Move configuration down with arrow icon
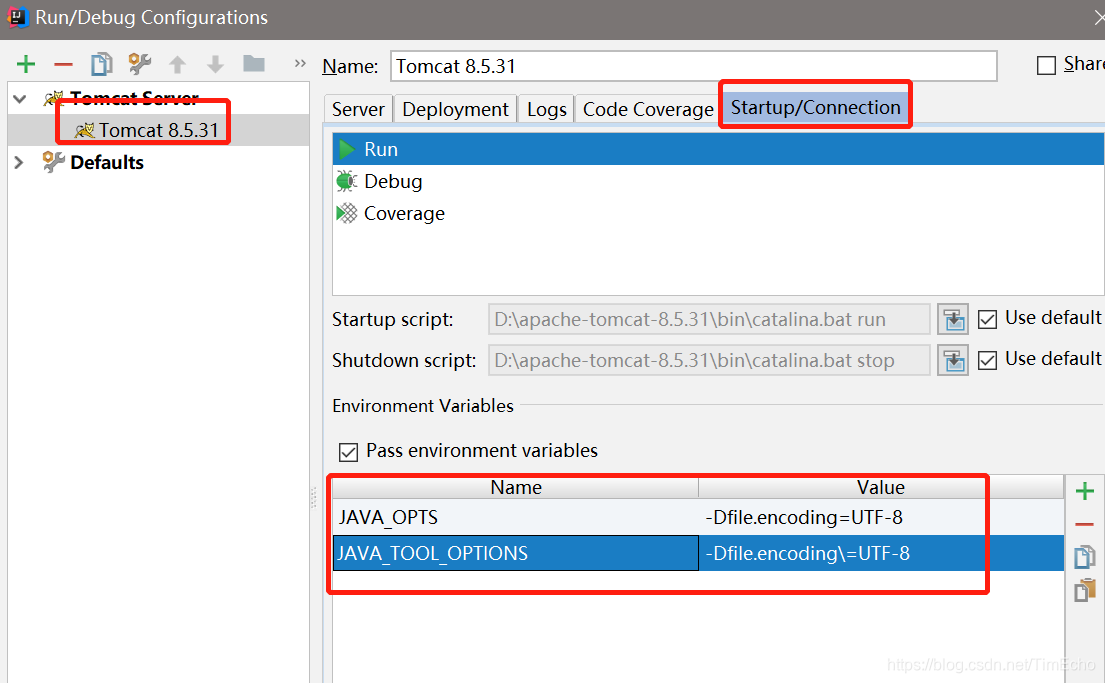Image resolution: width=1105 pixels, height=683 pixels. tap(216, 65)
